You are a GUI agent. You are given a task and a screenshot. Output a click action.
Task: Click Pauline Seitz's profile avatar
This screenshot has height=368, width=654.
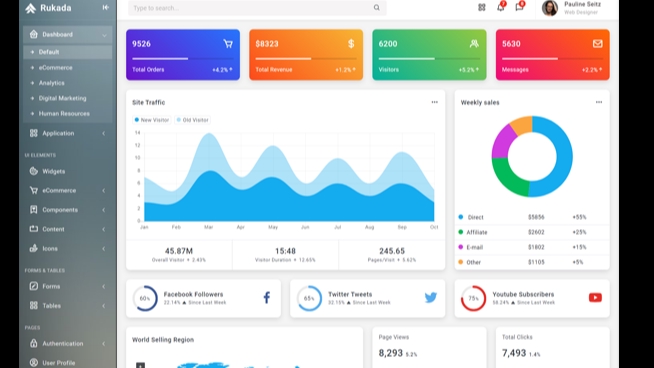[550, 8]
